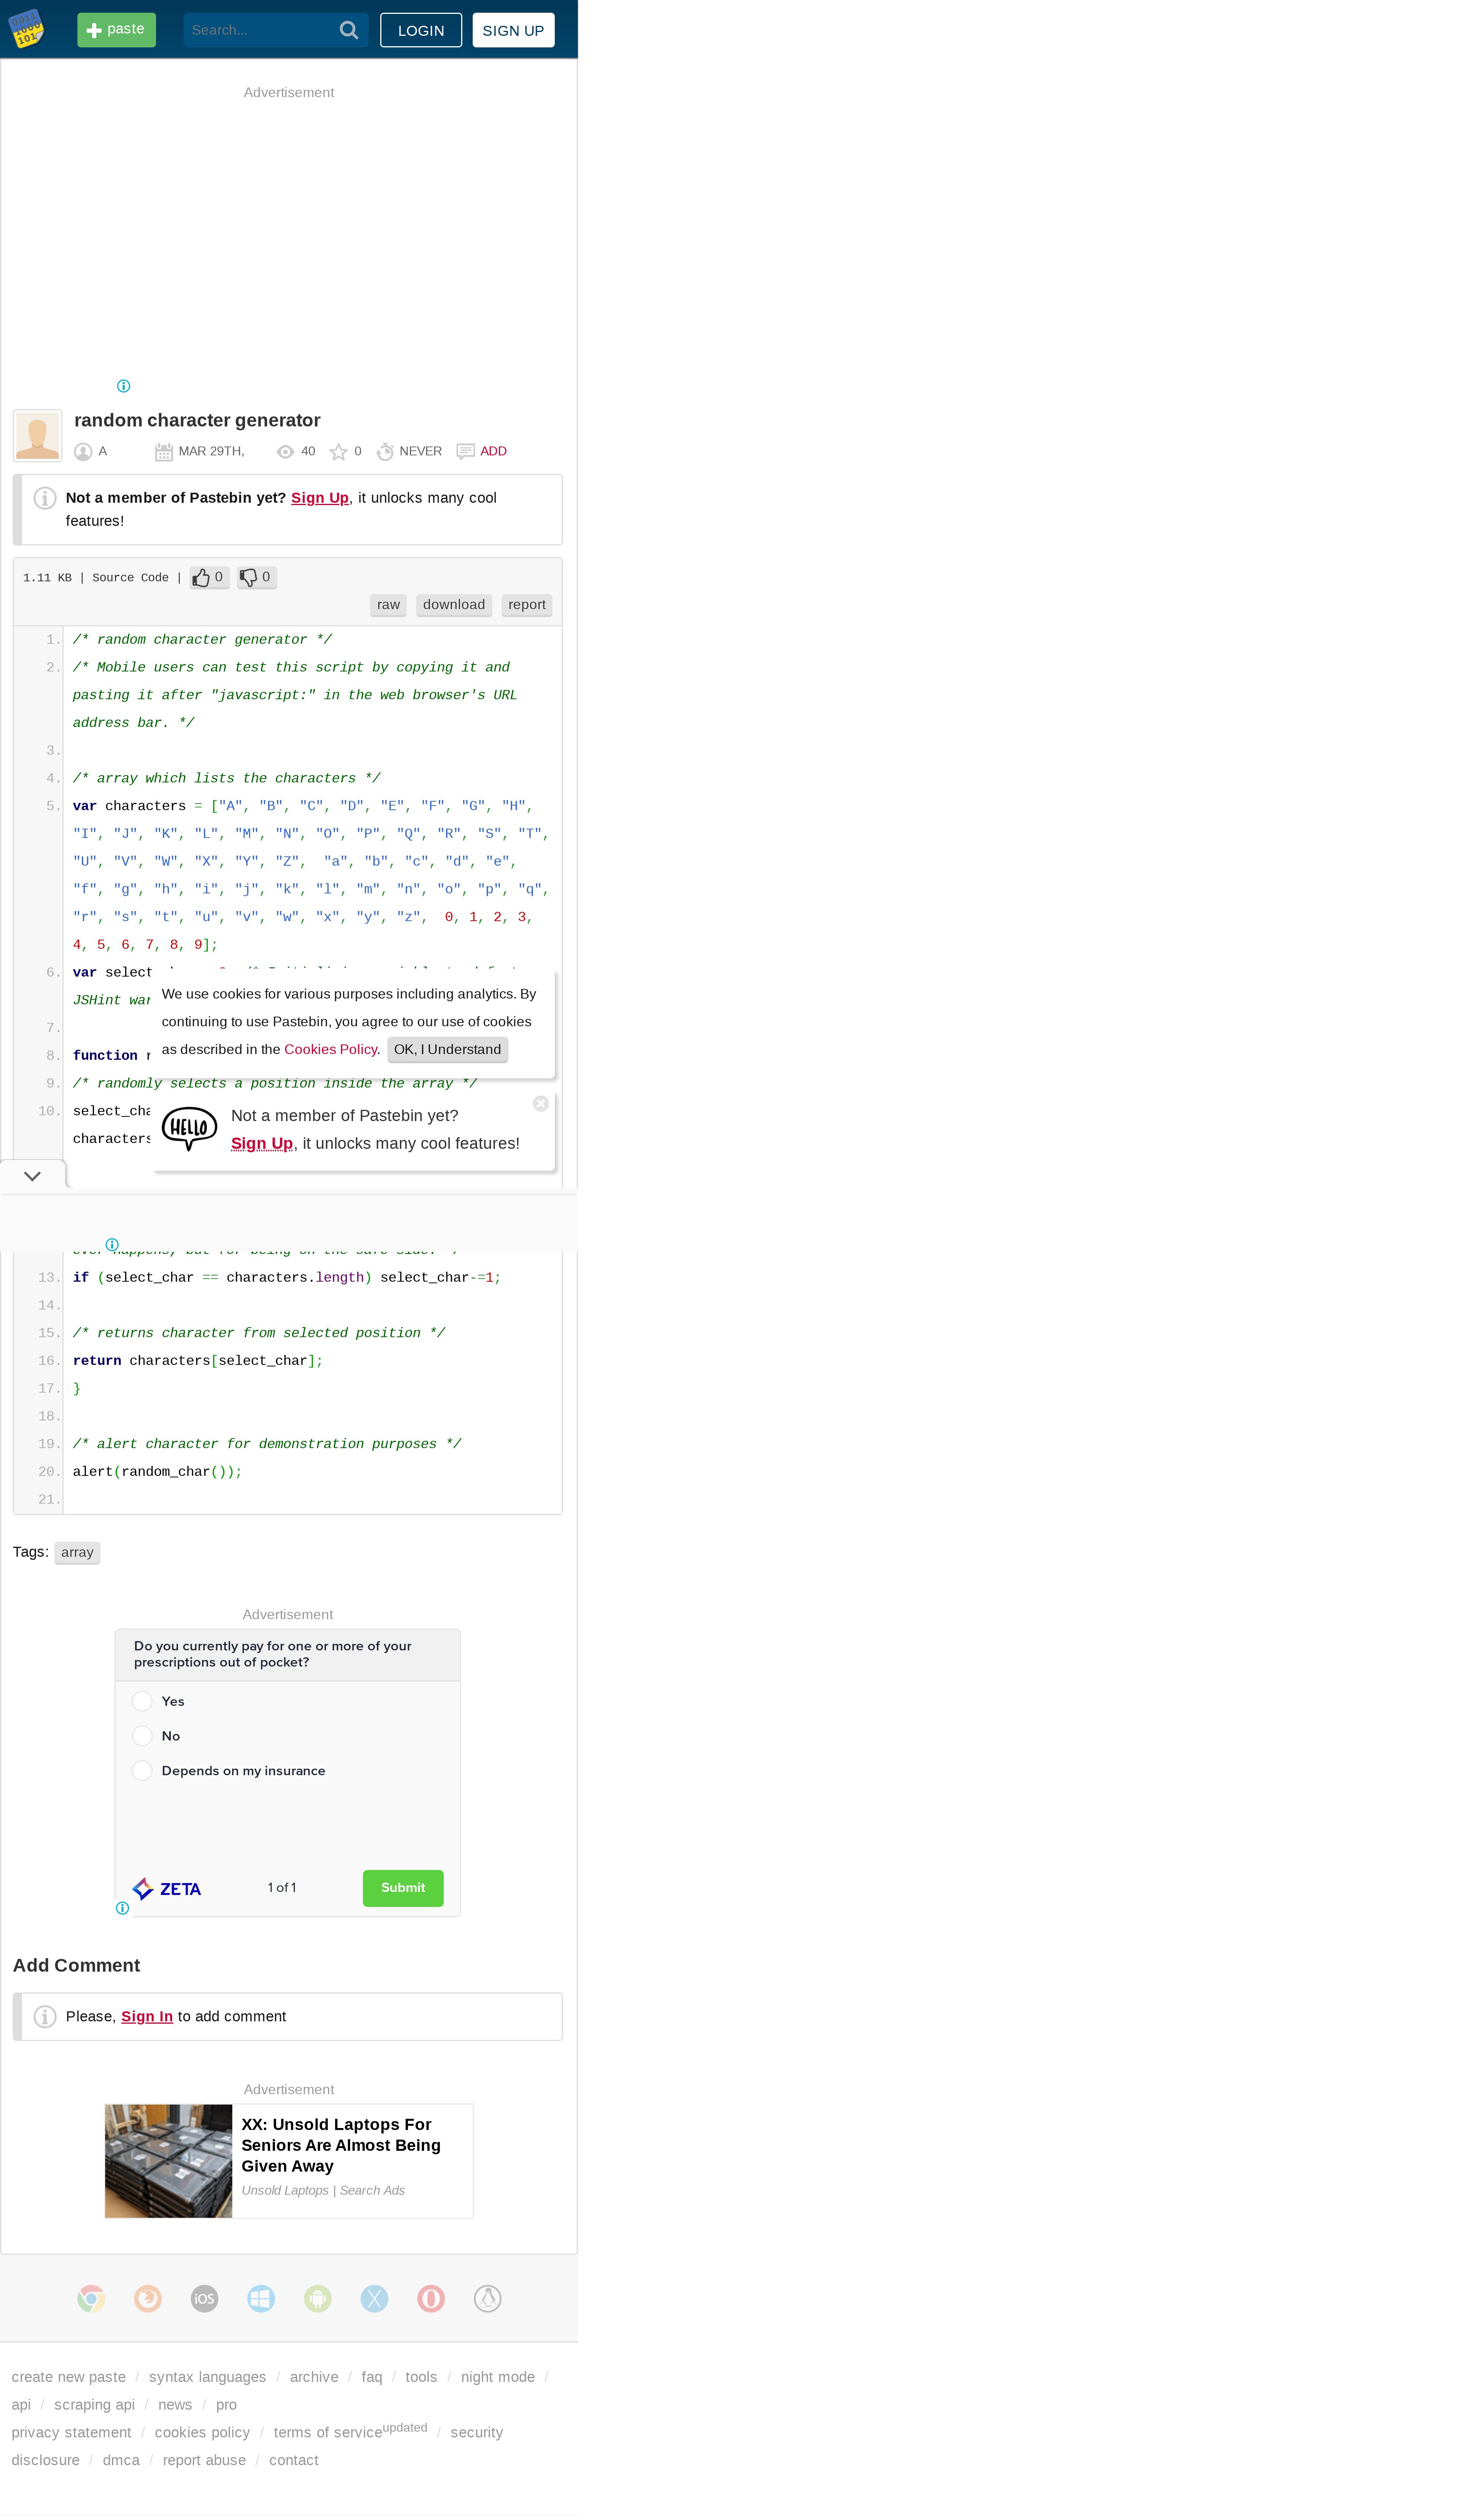Screen dimensions: 1484x2516
Task: Click the Windows icon in footer
Action: (261, 2299)
